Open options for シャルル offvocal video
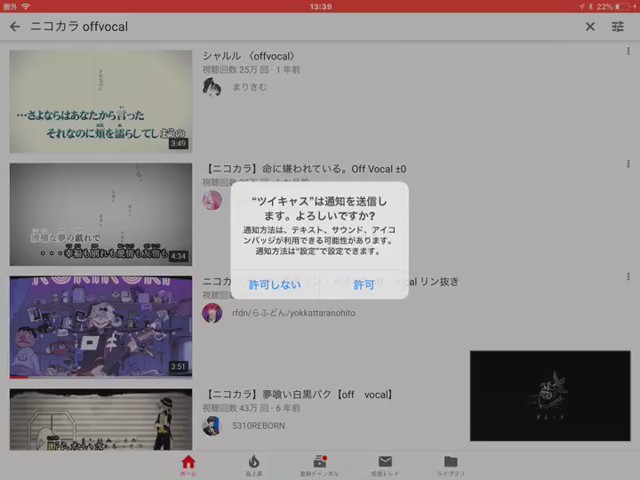The width and height of the screenshot is (640, 480). point(628,51)
